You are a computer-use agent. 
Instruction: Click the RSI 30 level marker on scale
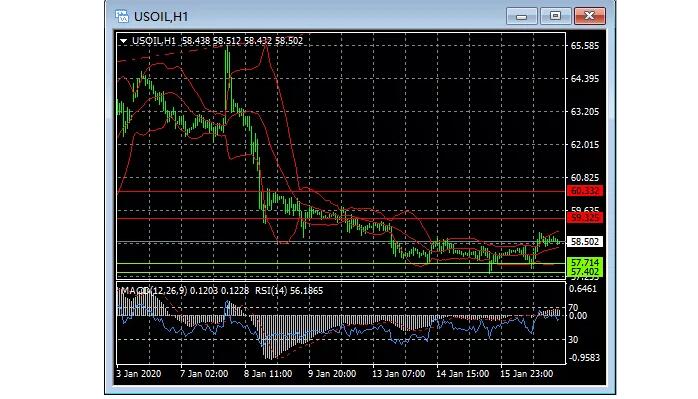tap(573, 340)
